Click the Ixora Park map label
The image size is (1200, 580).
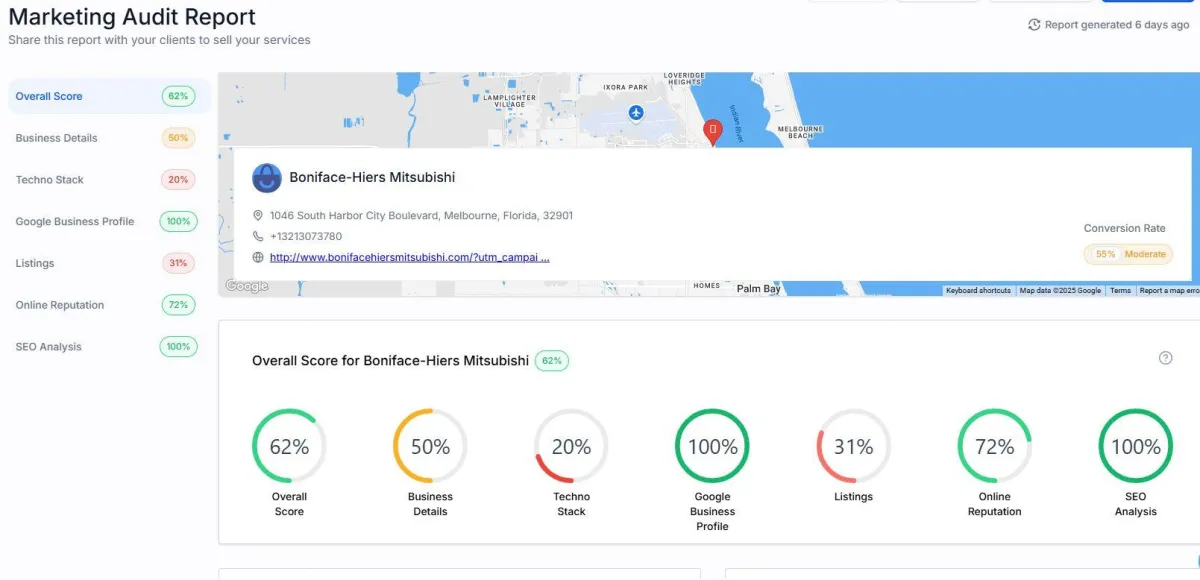pyautogui.click(x=626, y=87)
